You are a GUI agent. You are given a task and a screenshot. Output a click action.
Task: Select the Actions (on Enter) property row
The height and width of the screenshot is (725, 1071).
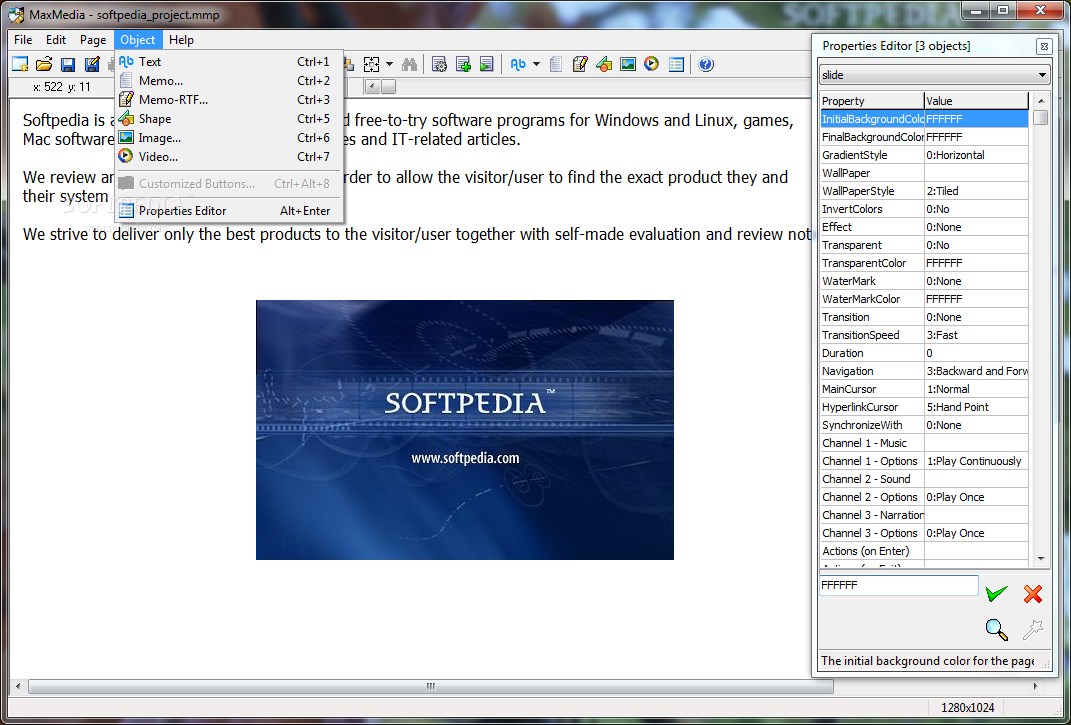[x=924, y=551]
